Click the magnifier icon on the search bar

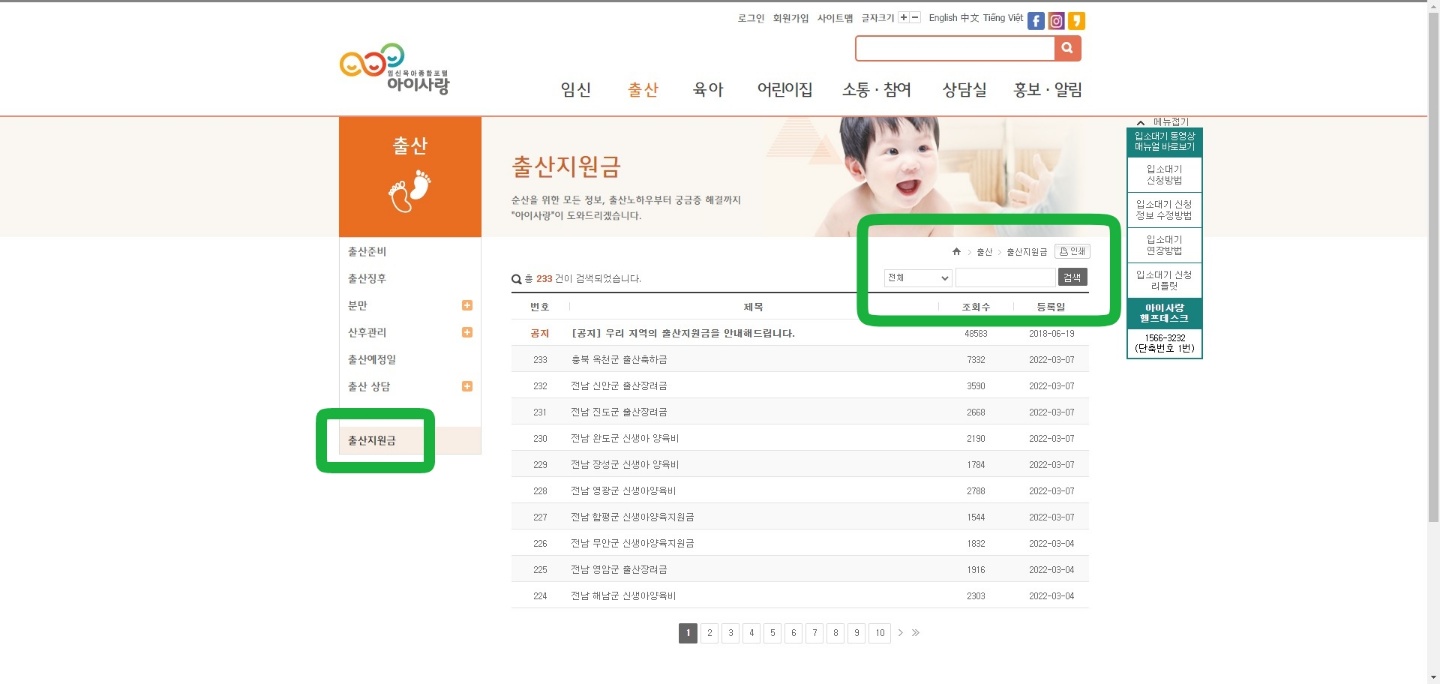[x=1066, y=48]
